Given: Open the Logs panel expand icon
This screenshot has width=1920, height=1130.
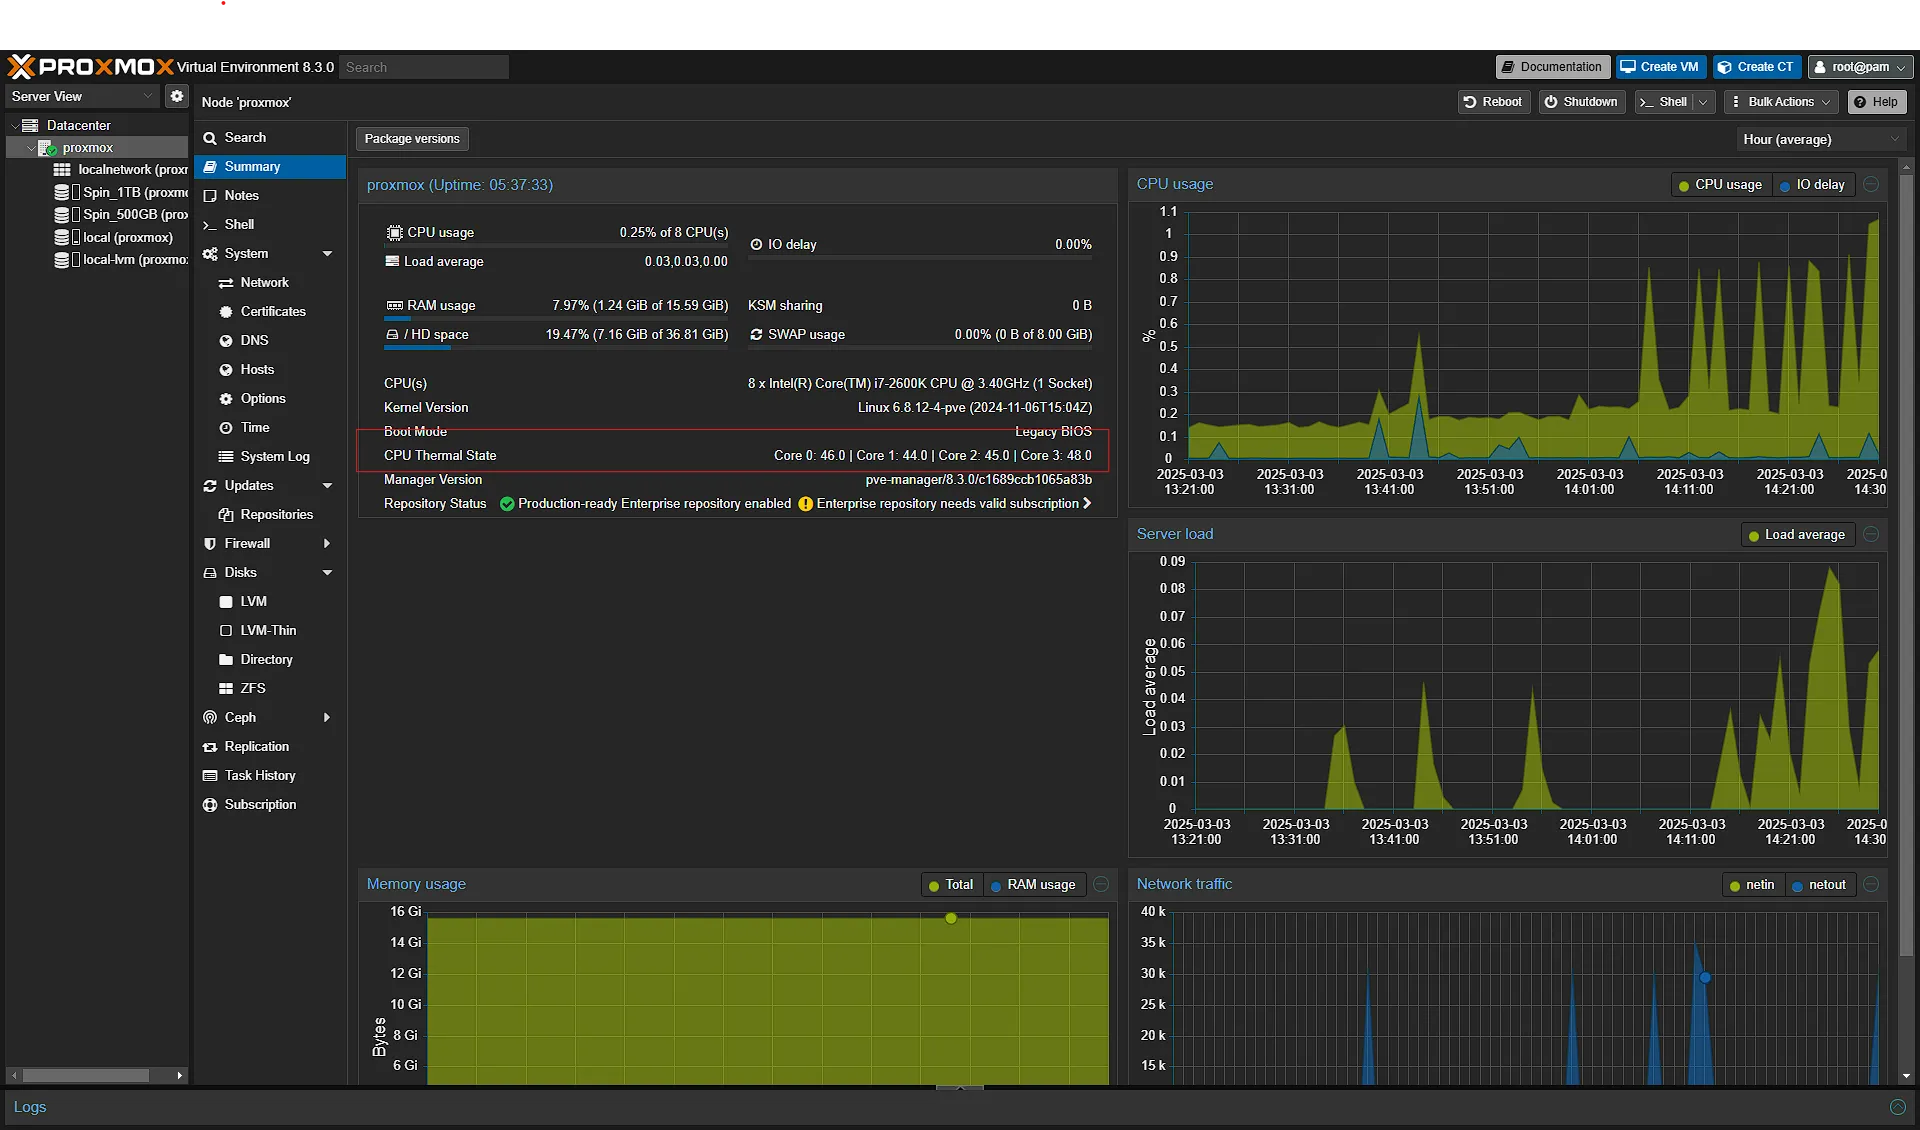Looking at the screenshot, I should (1897, 1107).
